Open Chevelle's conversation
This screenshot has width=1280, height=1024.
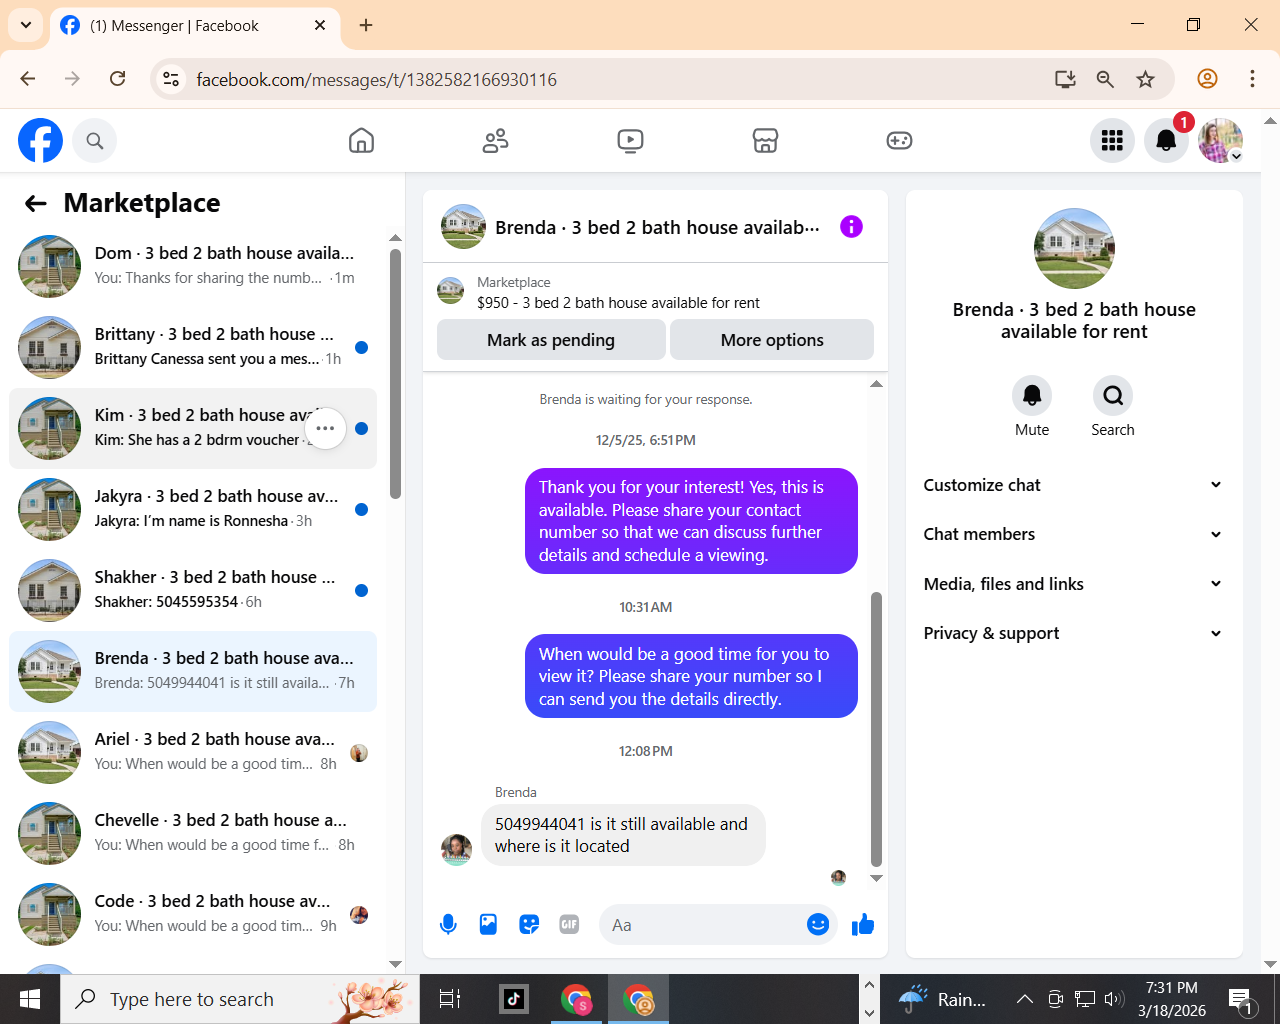[193, 833]
